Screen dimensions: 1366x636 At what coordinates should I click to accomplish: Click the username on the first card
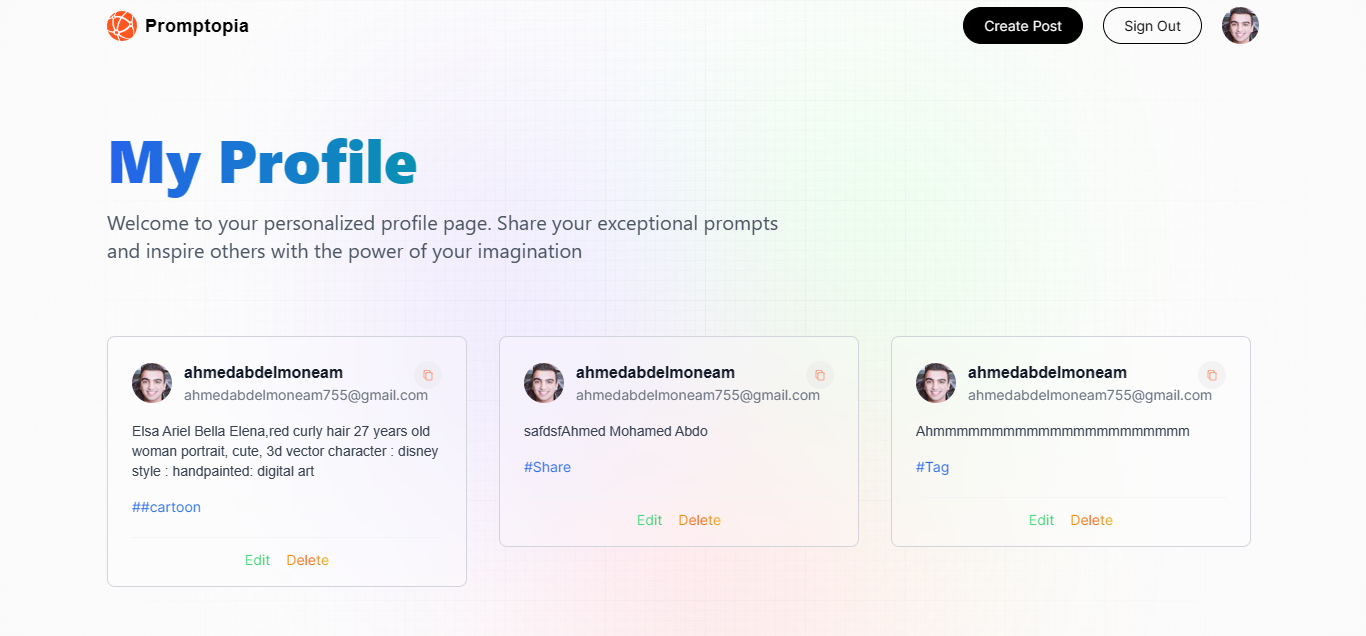click(263, 372)
